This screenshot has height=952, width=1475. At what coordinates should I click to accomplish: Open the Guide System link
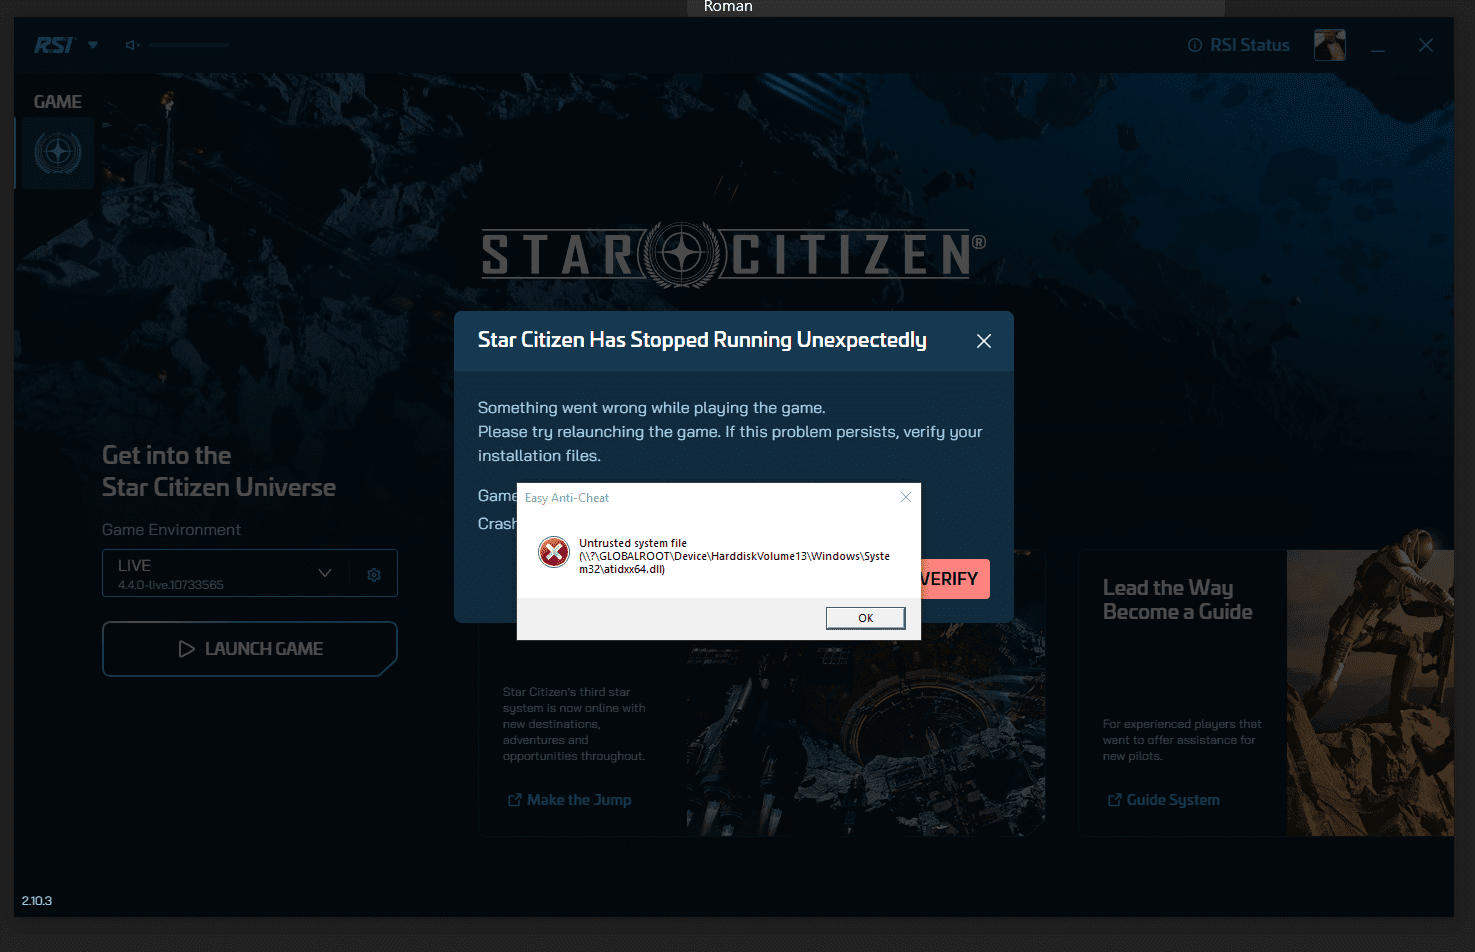[x=1164, y=800]
